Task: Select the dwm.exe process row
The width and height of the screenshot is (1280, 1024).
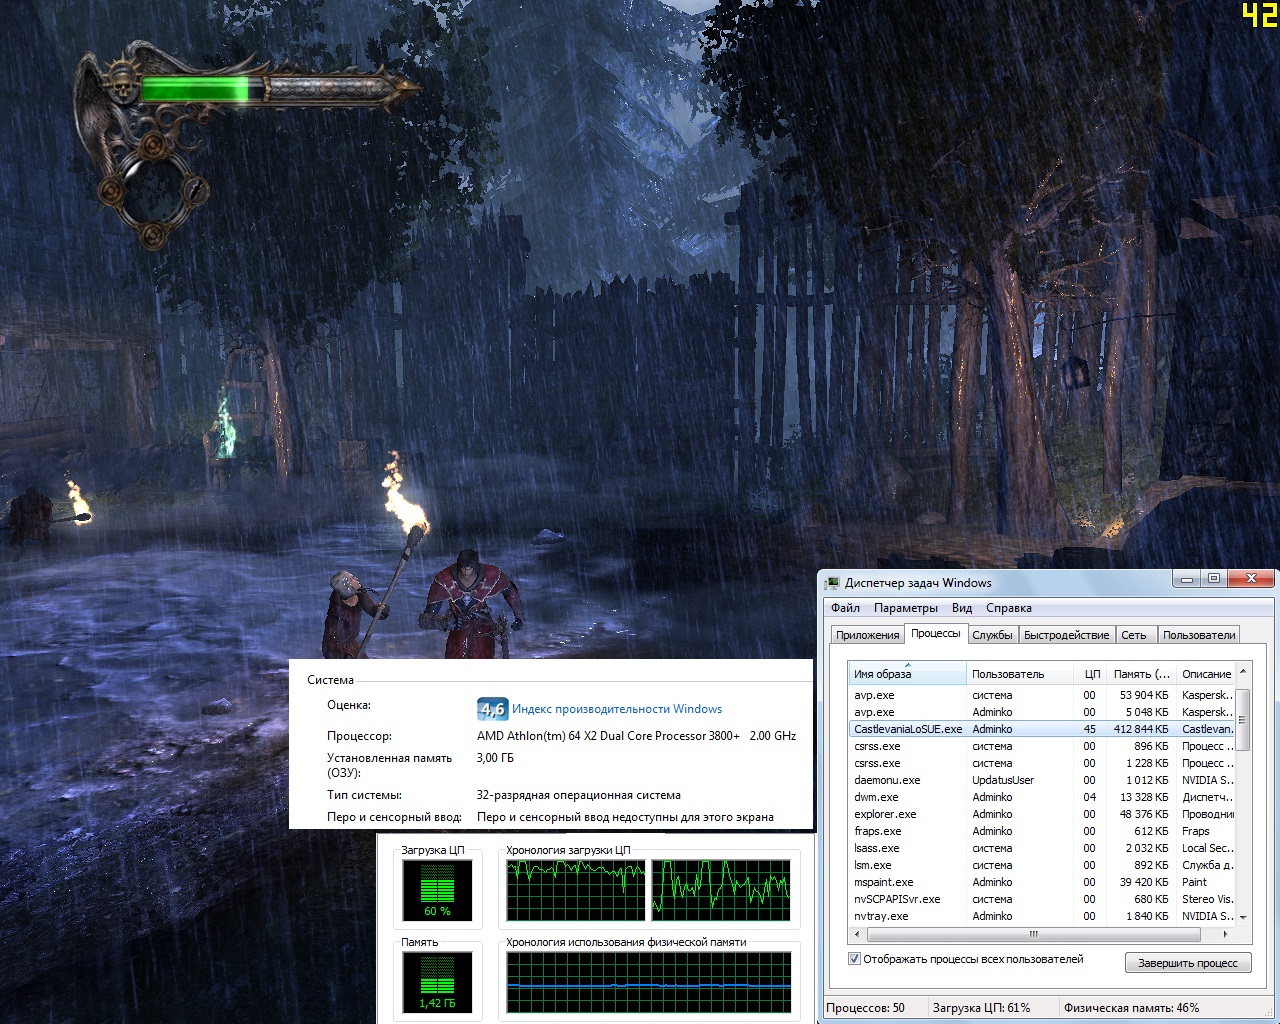Action: (1042, 797)
